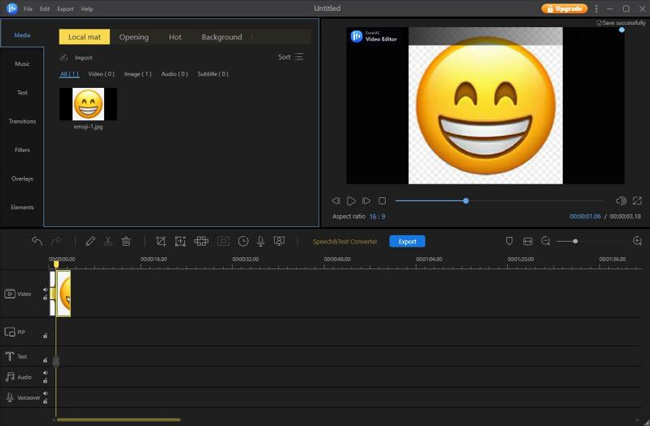This screenshot has width=650, height=426.
Task: Undo the last edit
Action: coord(37,241)
